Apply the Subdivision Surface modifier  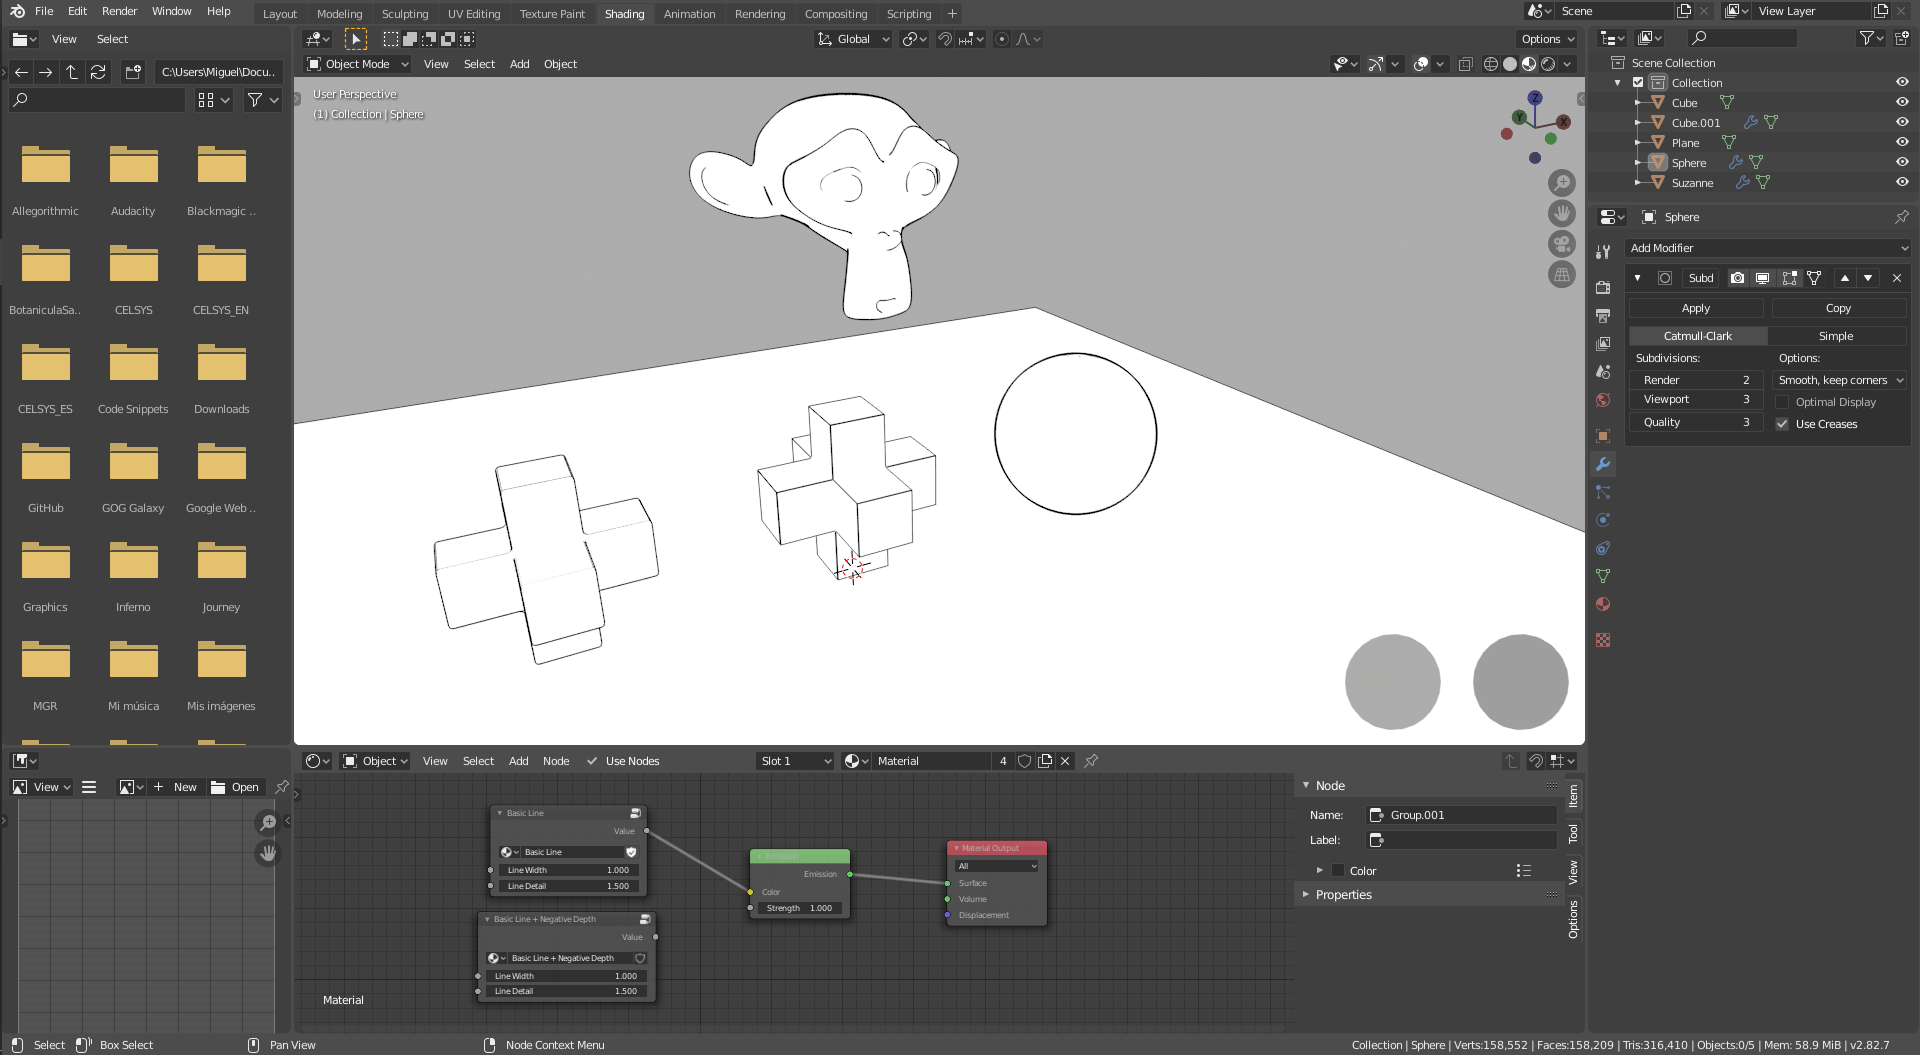(1695, 308)
